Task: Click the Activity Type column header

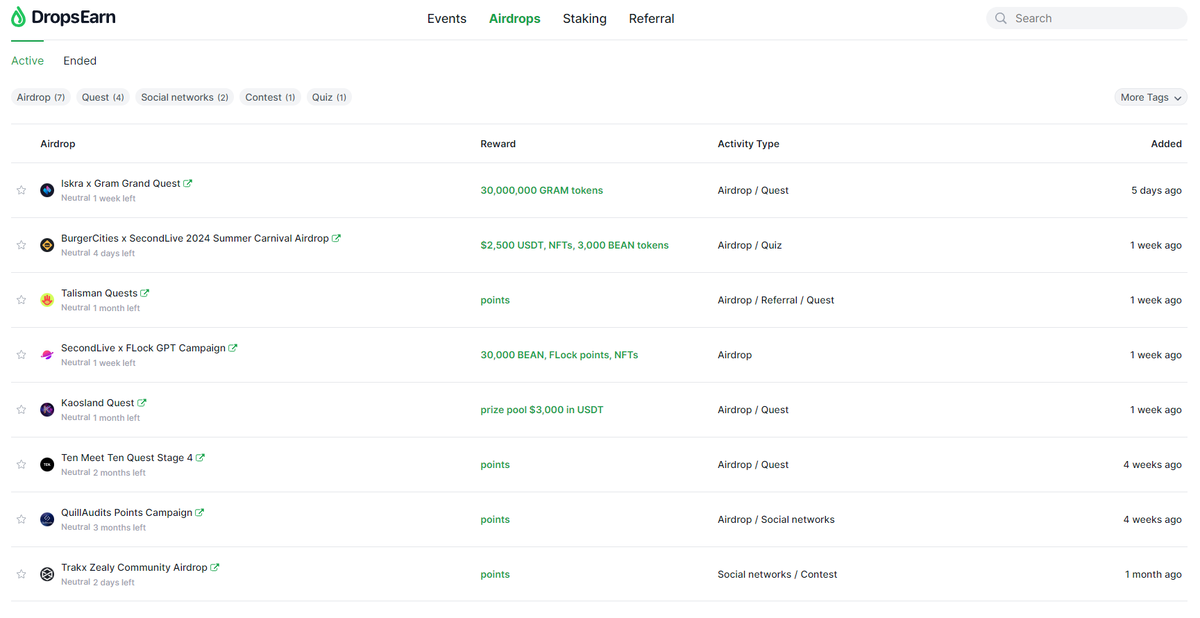Action: pyautogui.click(x=748, y=144)
